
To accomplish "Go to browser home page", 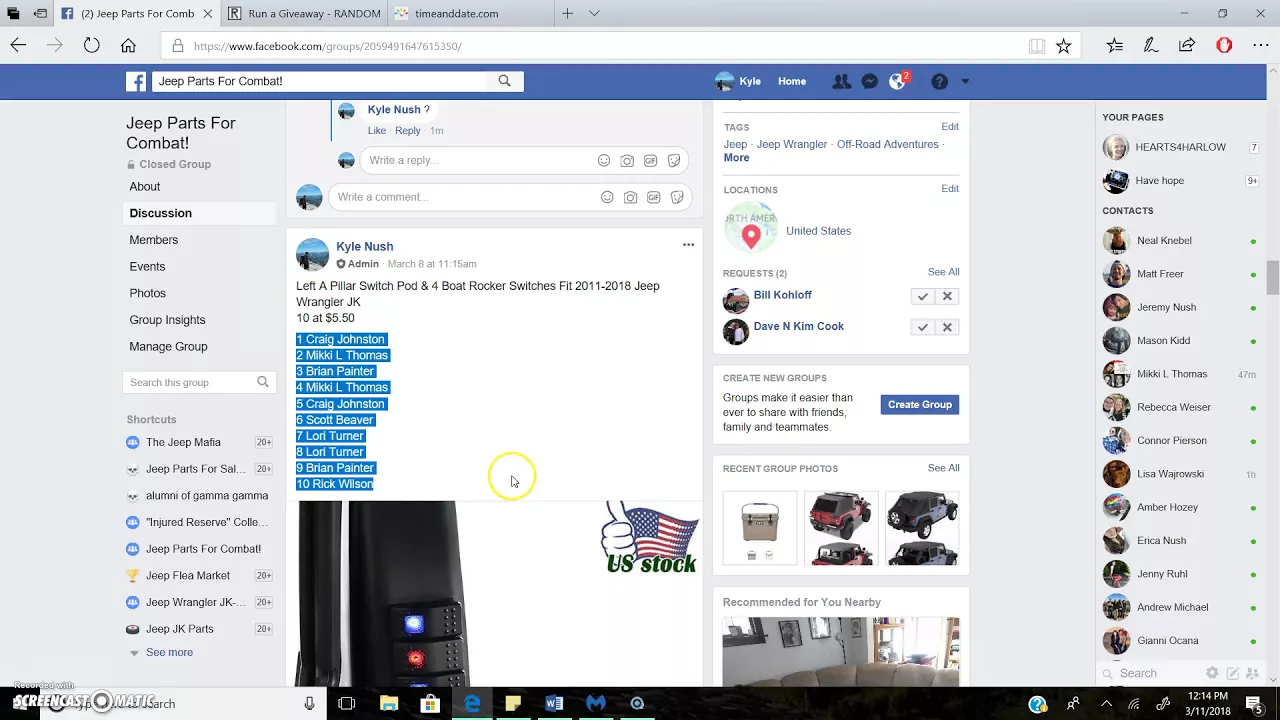I will coord(128,46).
